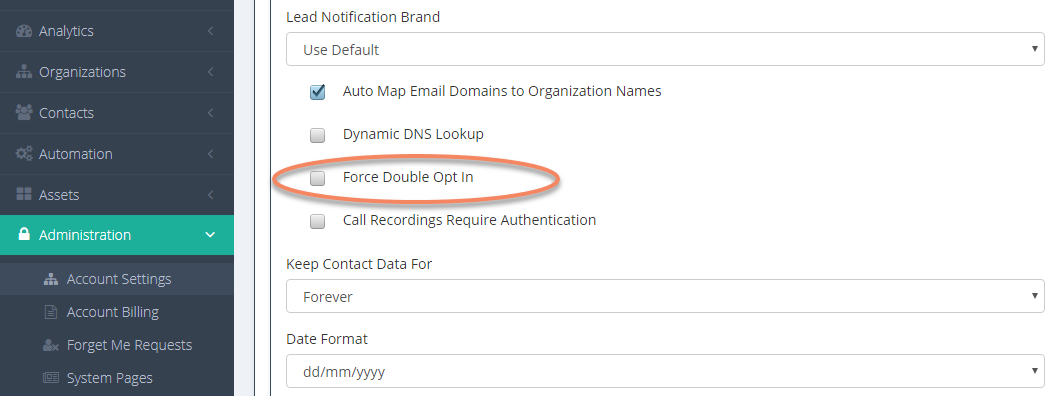This screenshot has height=396, width=1064.
Task: Click the Force Double Opt In label
Action: [408, 178]
